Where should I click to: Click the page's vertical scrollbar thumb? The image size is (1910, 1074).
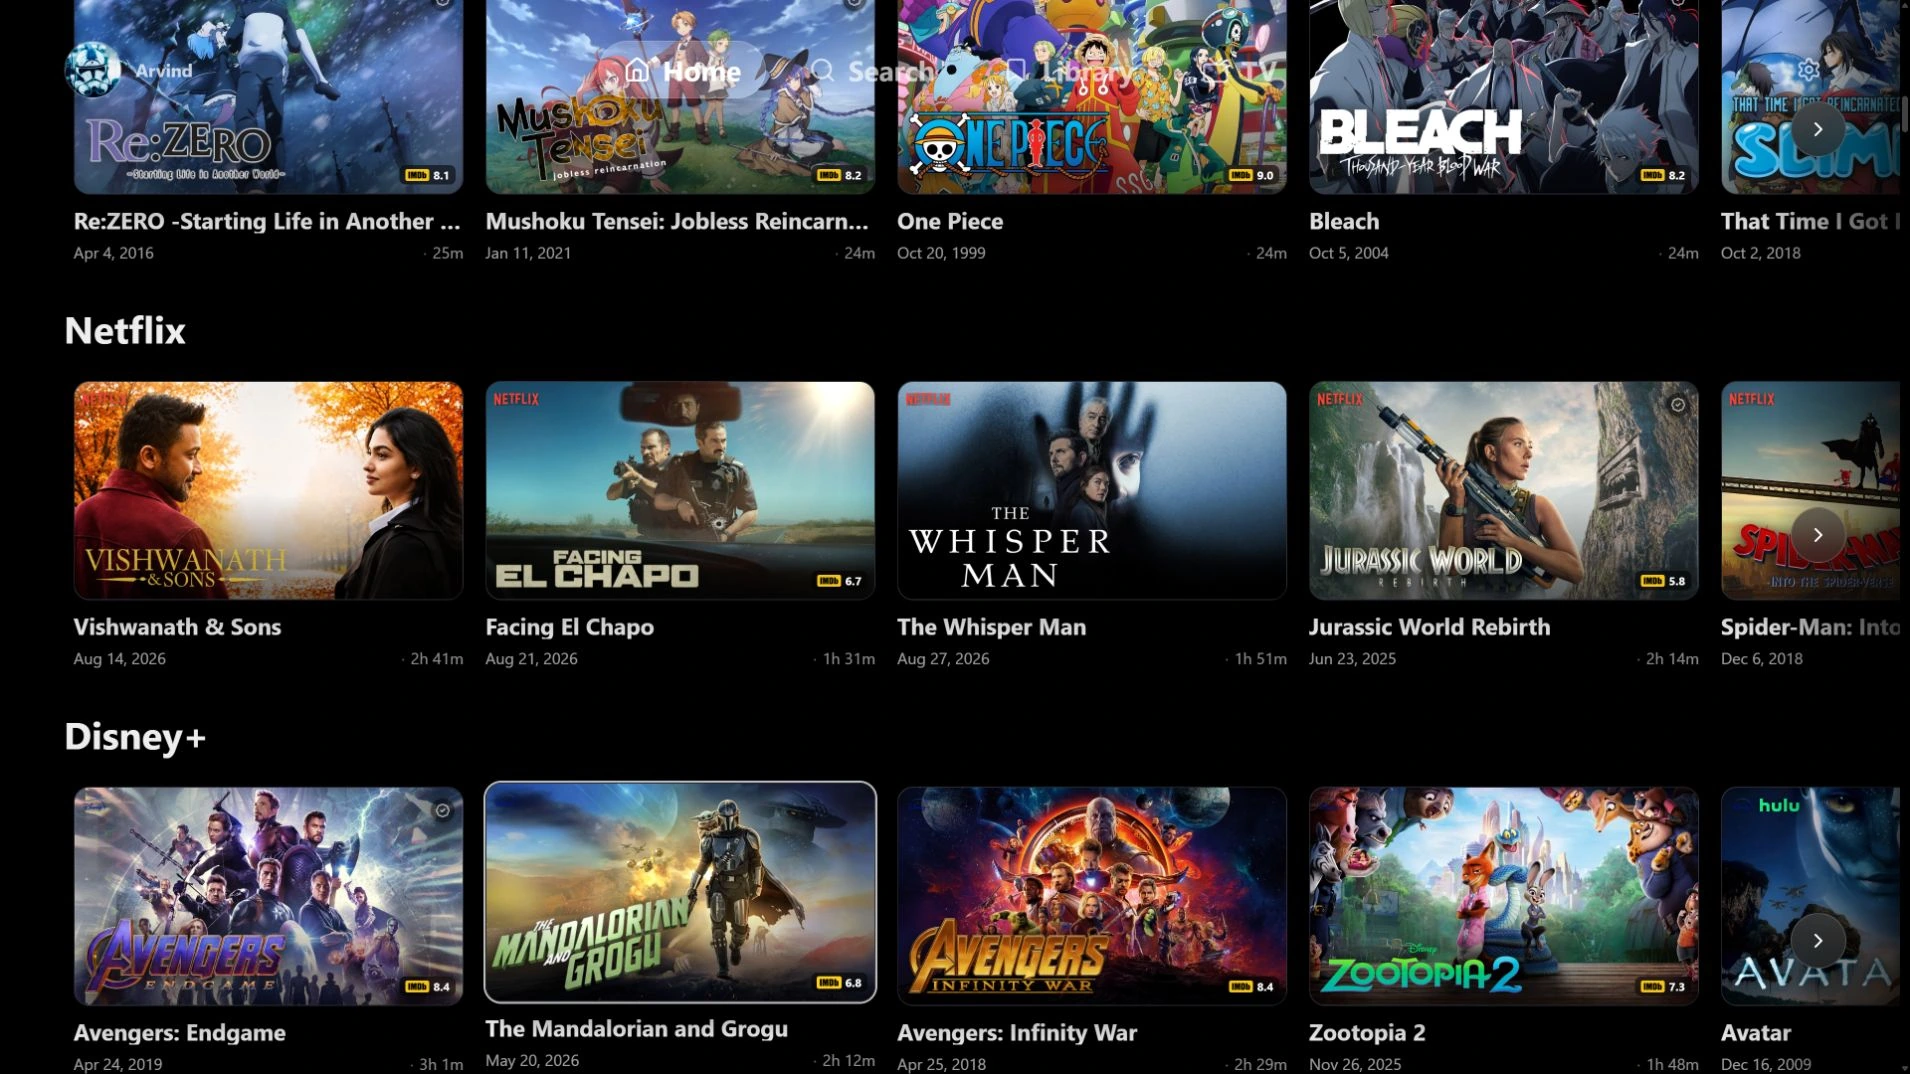[x=1905, y=115]
